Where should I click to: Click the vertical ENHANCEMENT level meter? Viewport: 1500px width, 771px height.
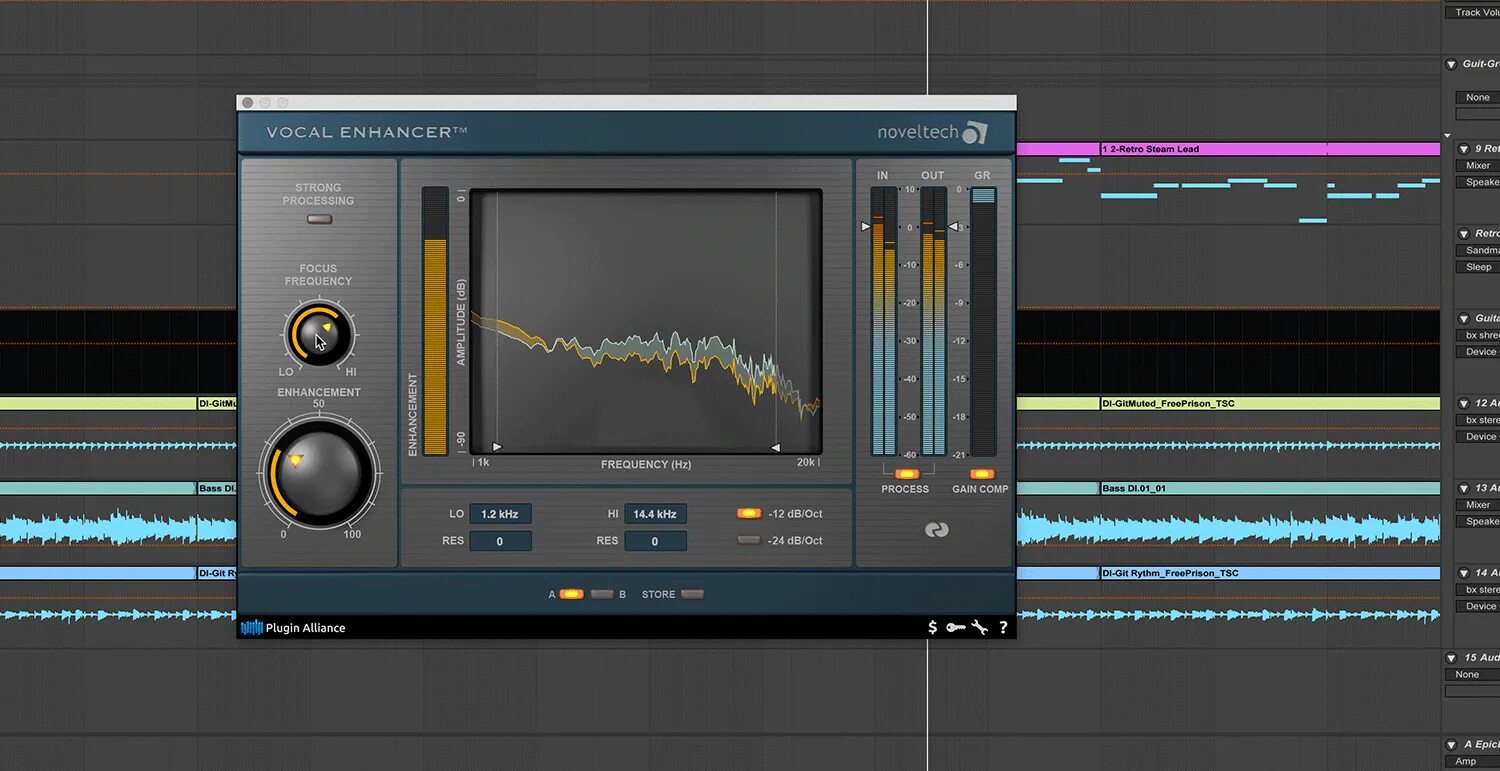(435, 321)
